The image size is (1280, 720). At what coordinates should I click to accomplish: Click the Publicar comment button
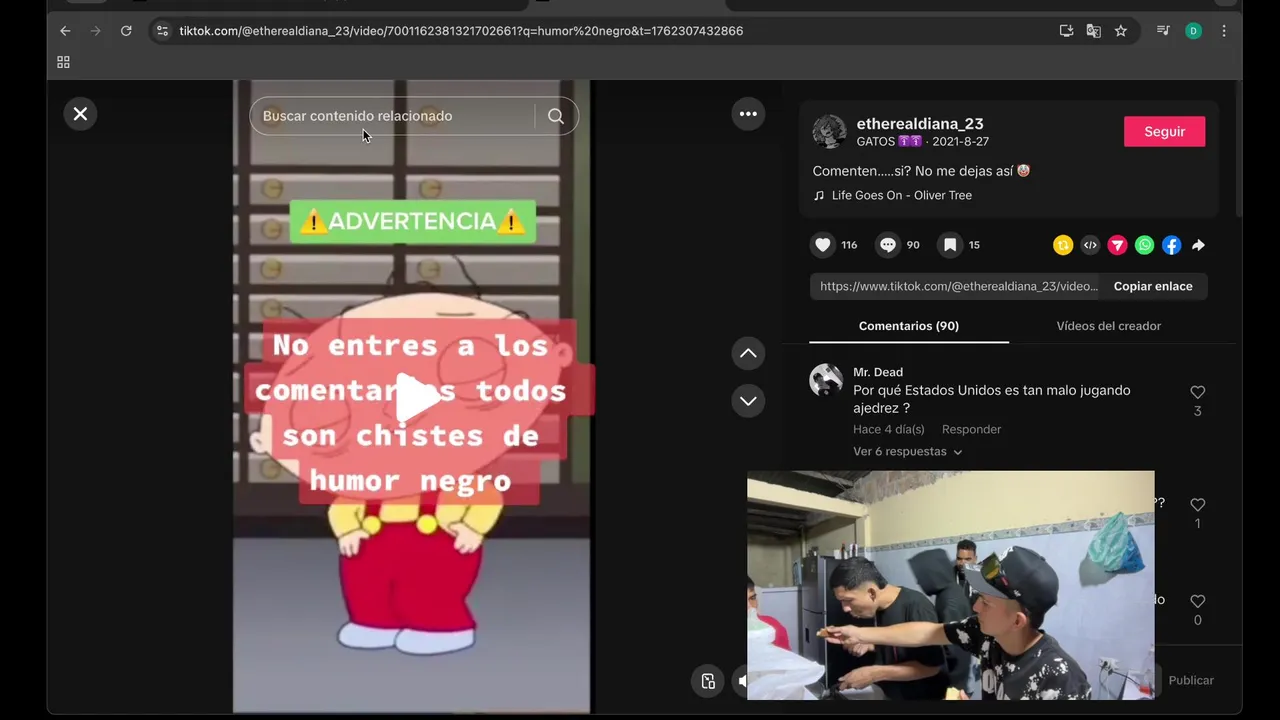[x=1190, y=680]
